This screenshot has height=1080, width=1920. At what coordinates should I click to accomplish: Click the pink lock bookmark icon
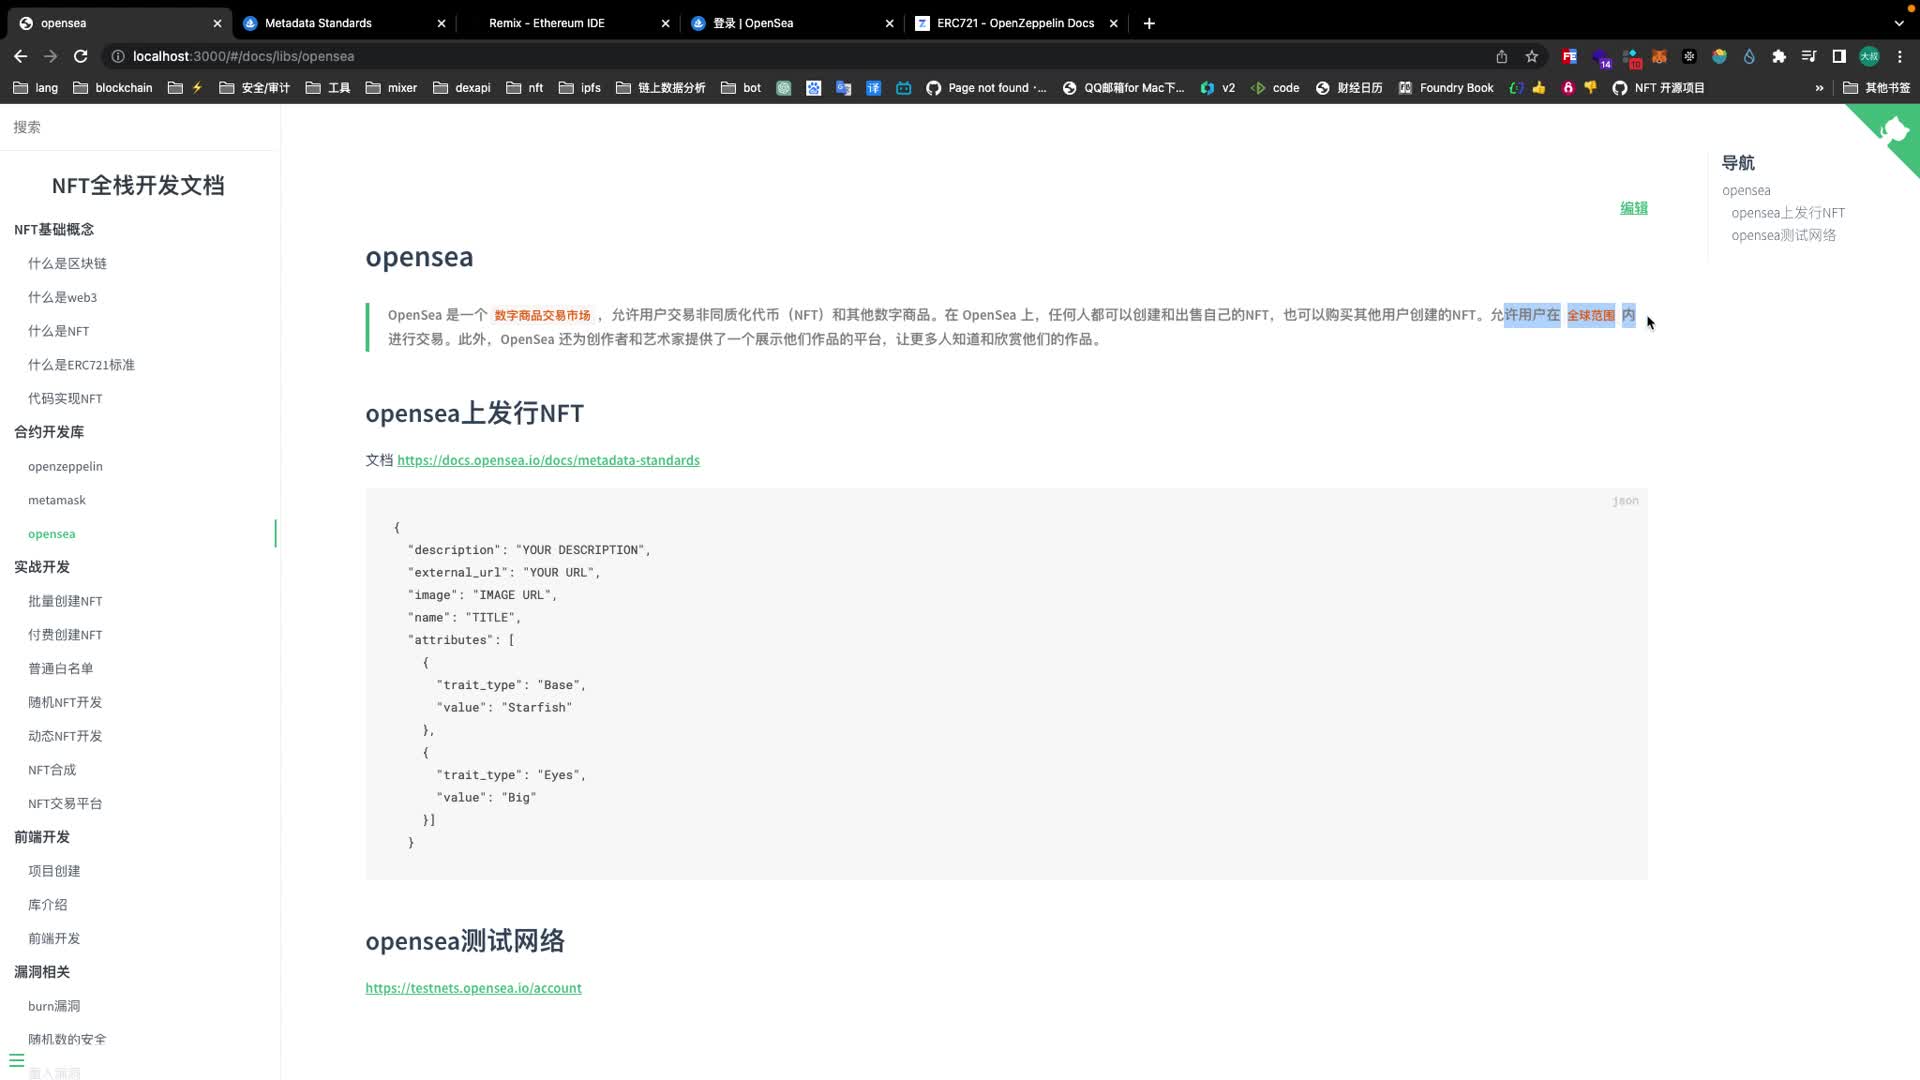coord(1568,88)
